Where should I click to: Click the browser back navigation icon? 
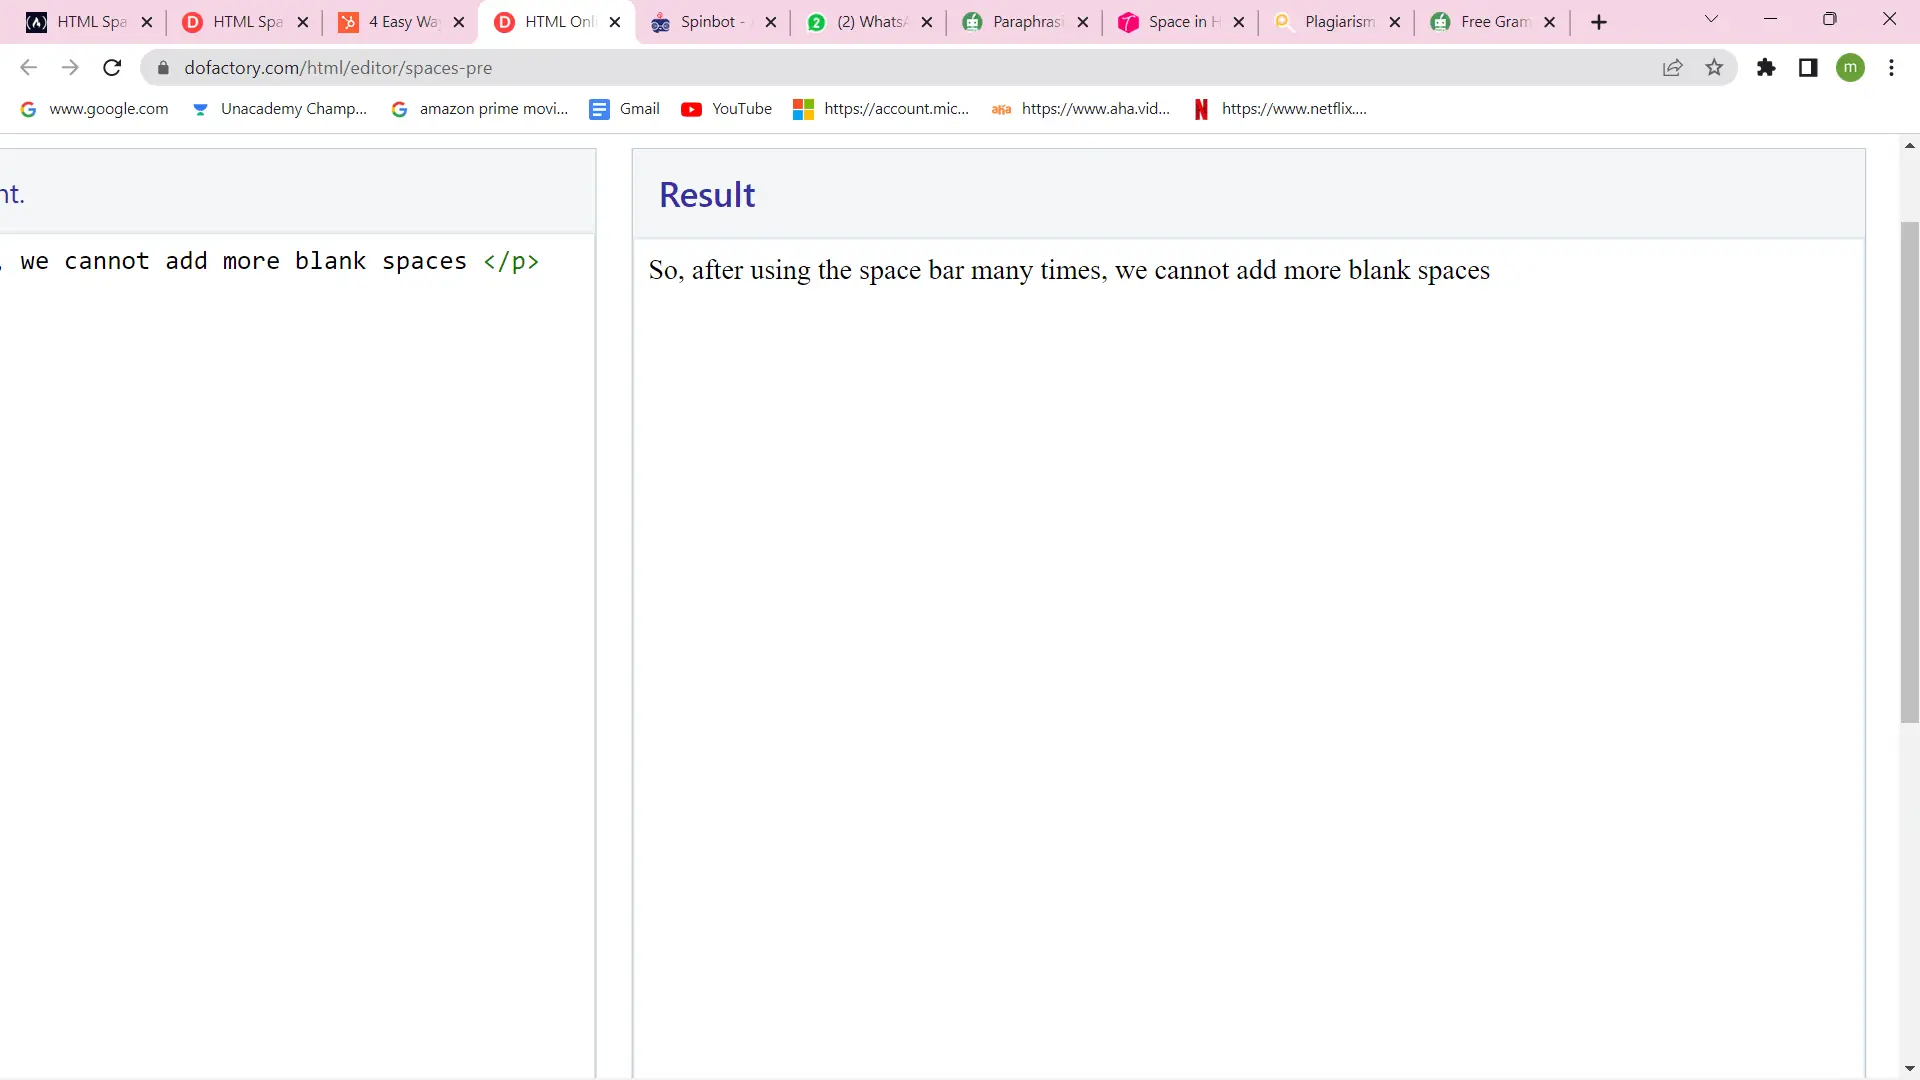coord(29,67)
